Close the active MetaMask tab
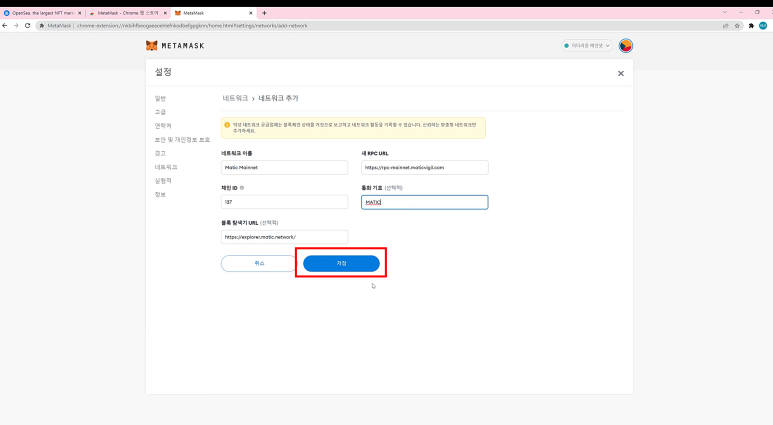 pos(250,13)
